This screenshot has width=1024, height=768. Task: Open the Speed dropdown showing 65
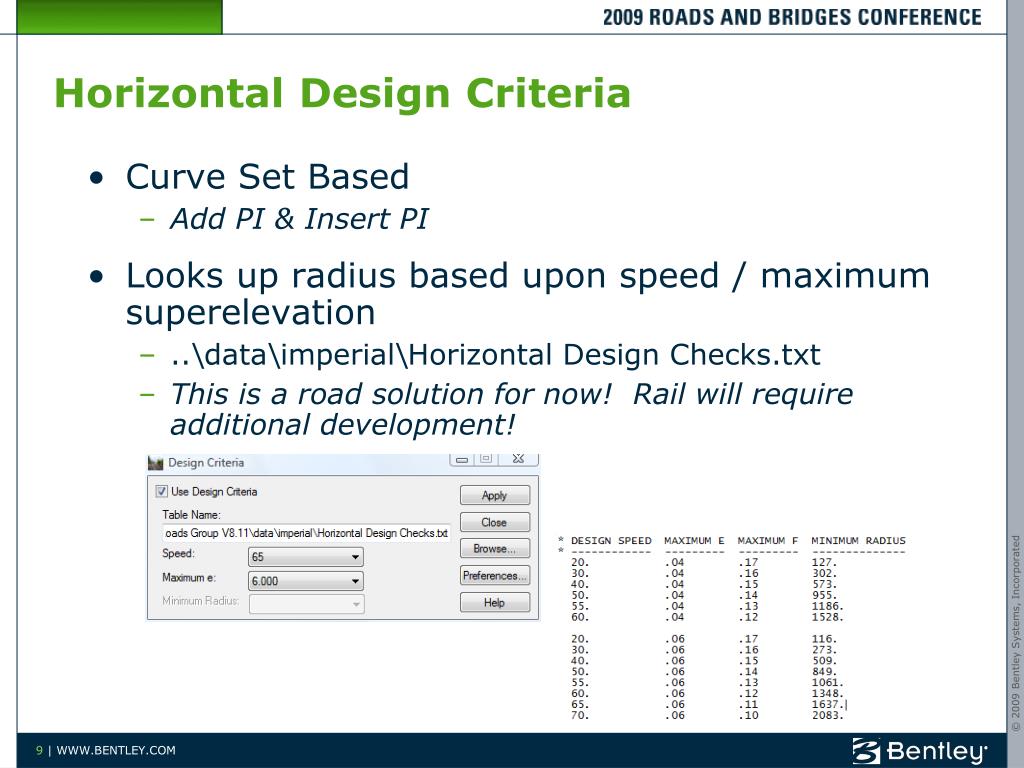click(x=306, y=557)
